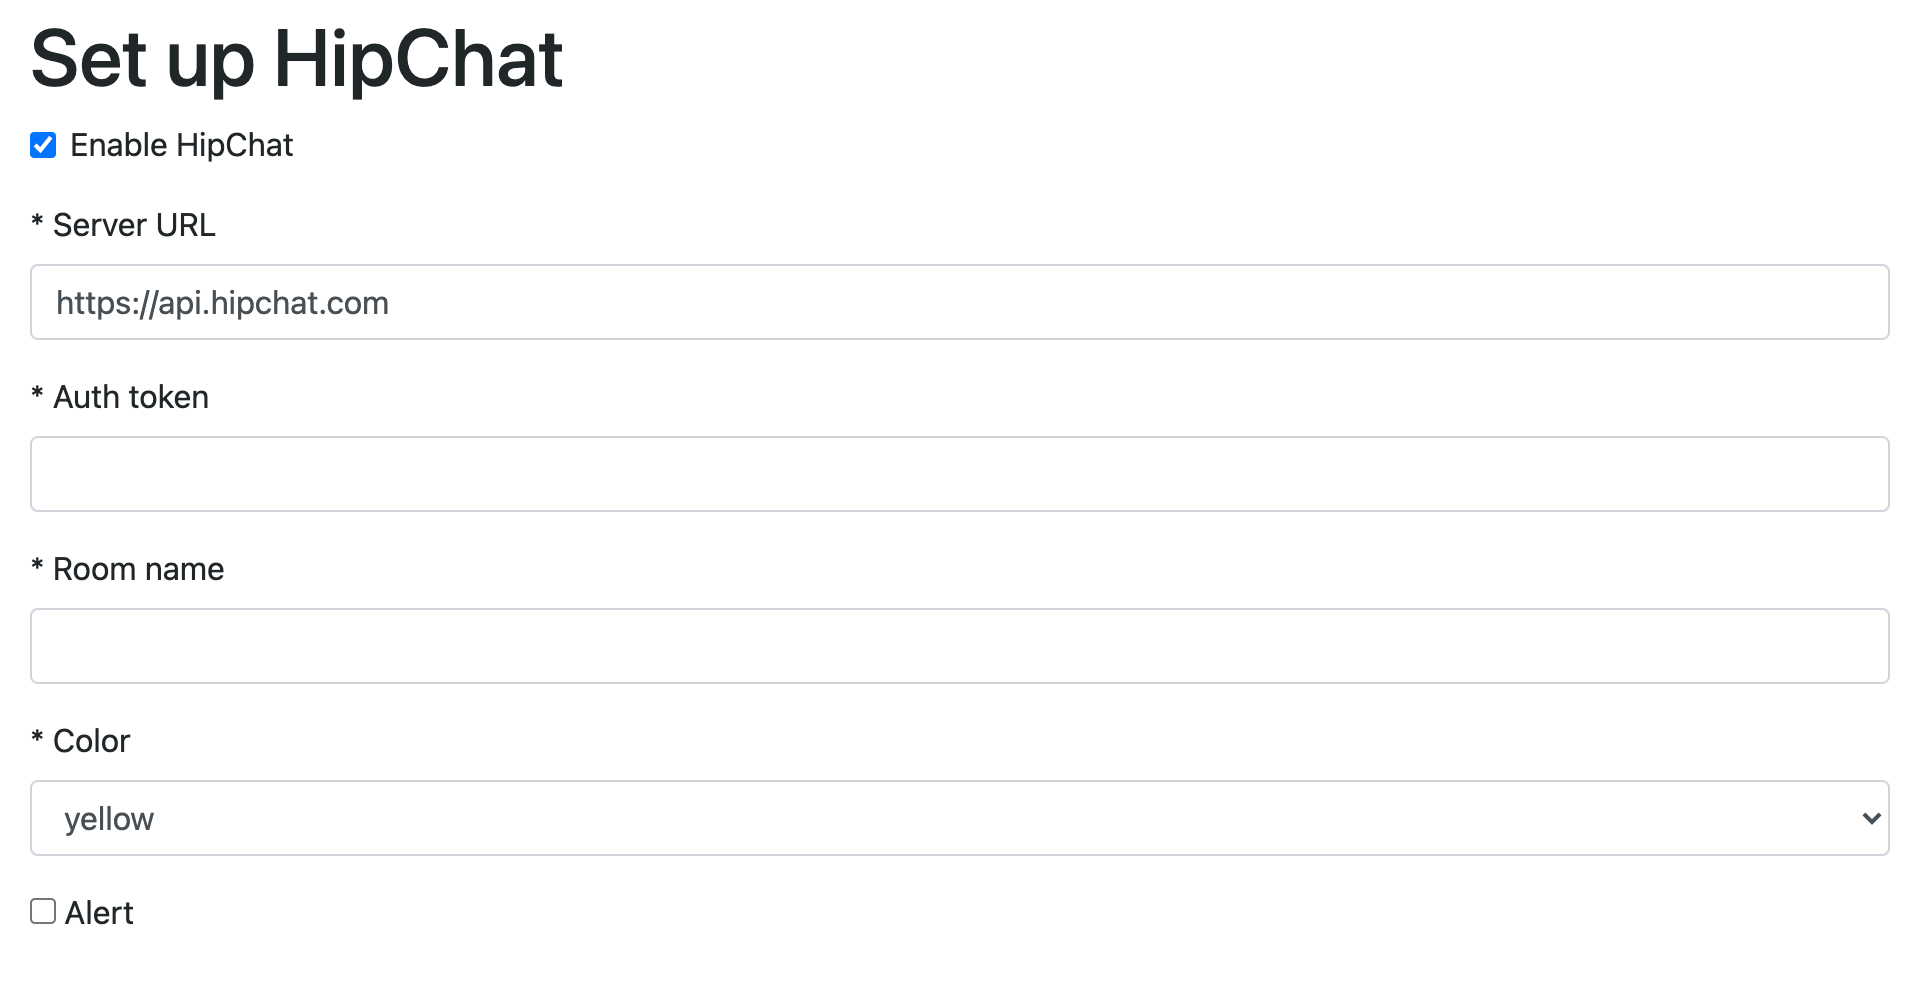
Task: Click the Enable HipChat label
Action: 181,145
